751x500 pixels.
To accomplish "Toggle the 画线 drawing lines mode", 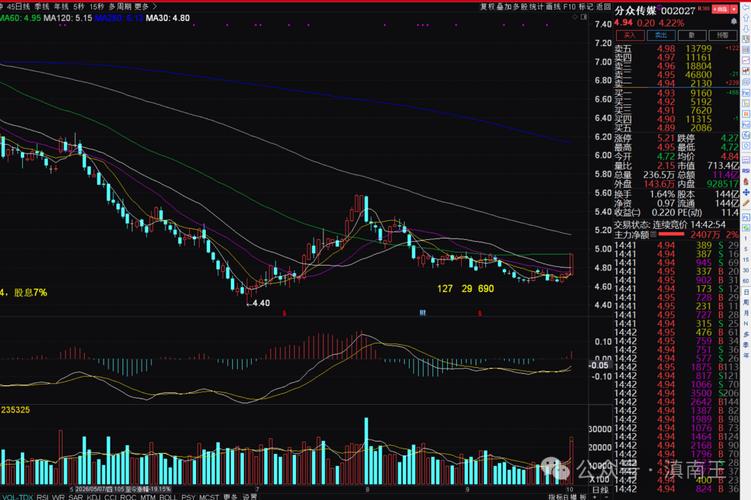I will coord(553,7).
